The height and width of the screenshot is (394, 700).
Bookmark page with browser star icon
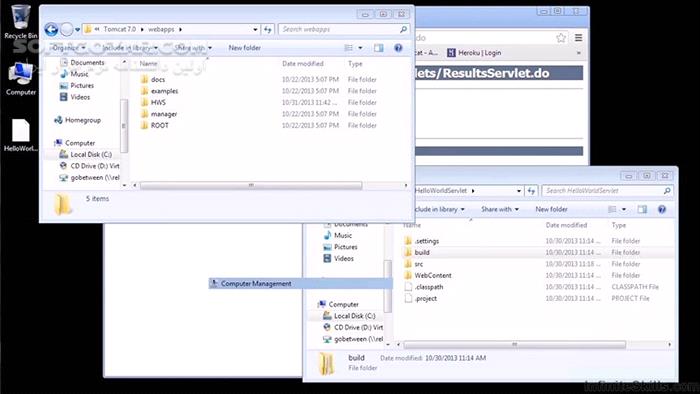tap(561, 38)
